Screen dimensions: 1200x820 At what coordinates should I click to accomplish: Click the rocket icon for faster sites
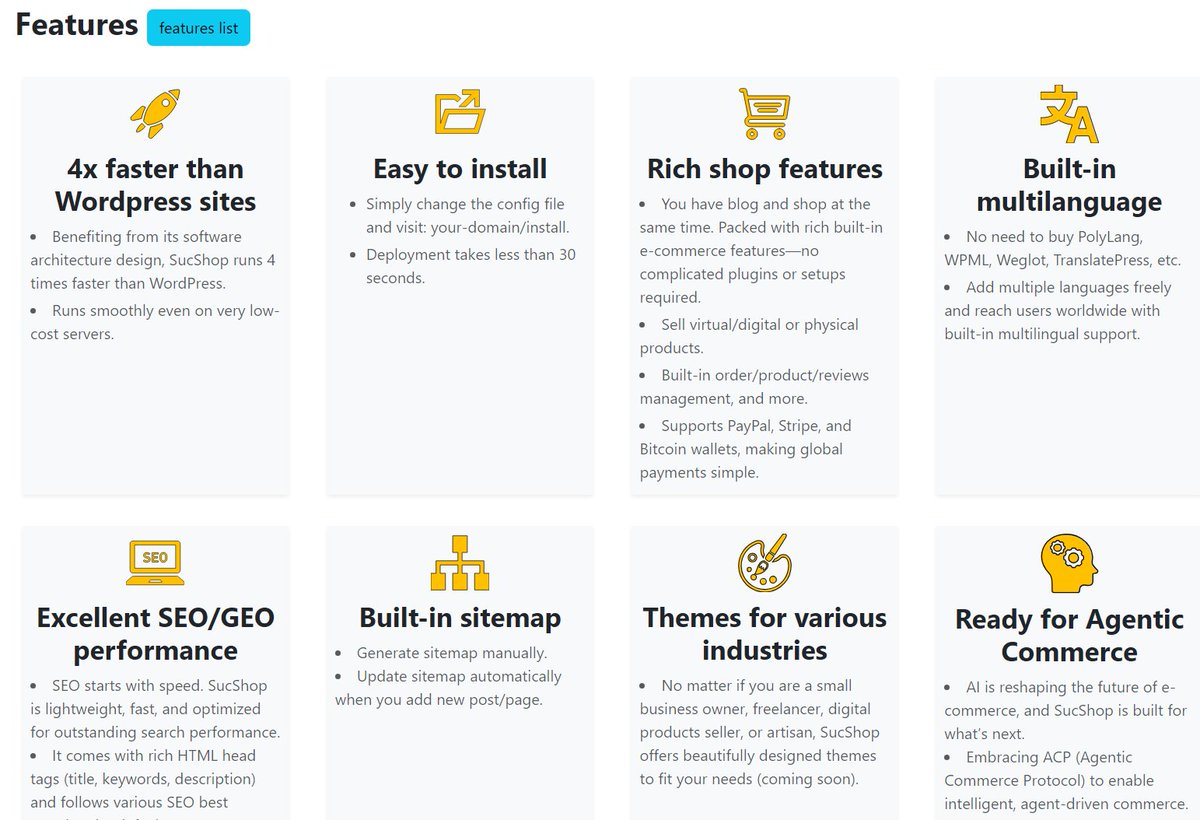tap(155, 113)
